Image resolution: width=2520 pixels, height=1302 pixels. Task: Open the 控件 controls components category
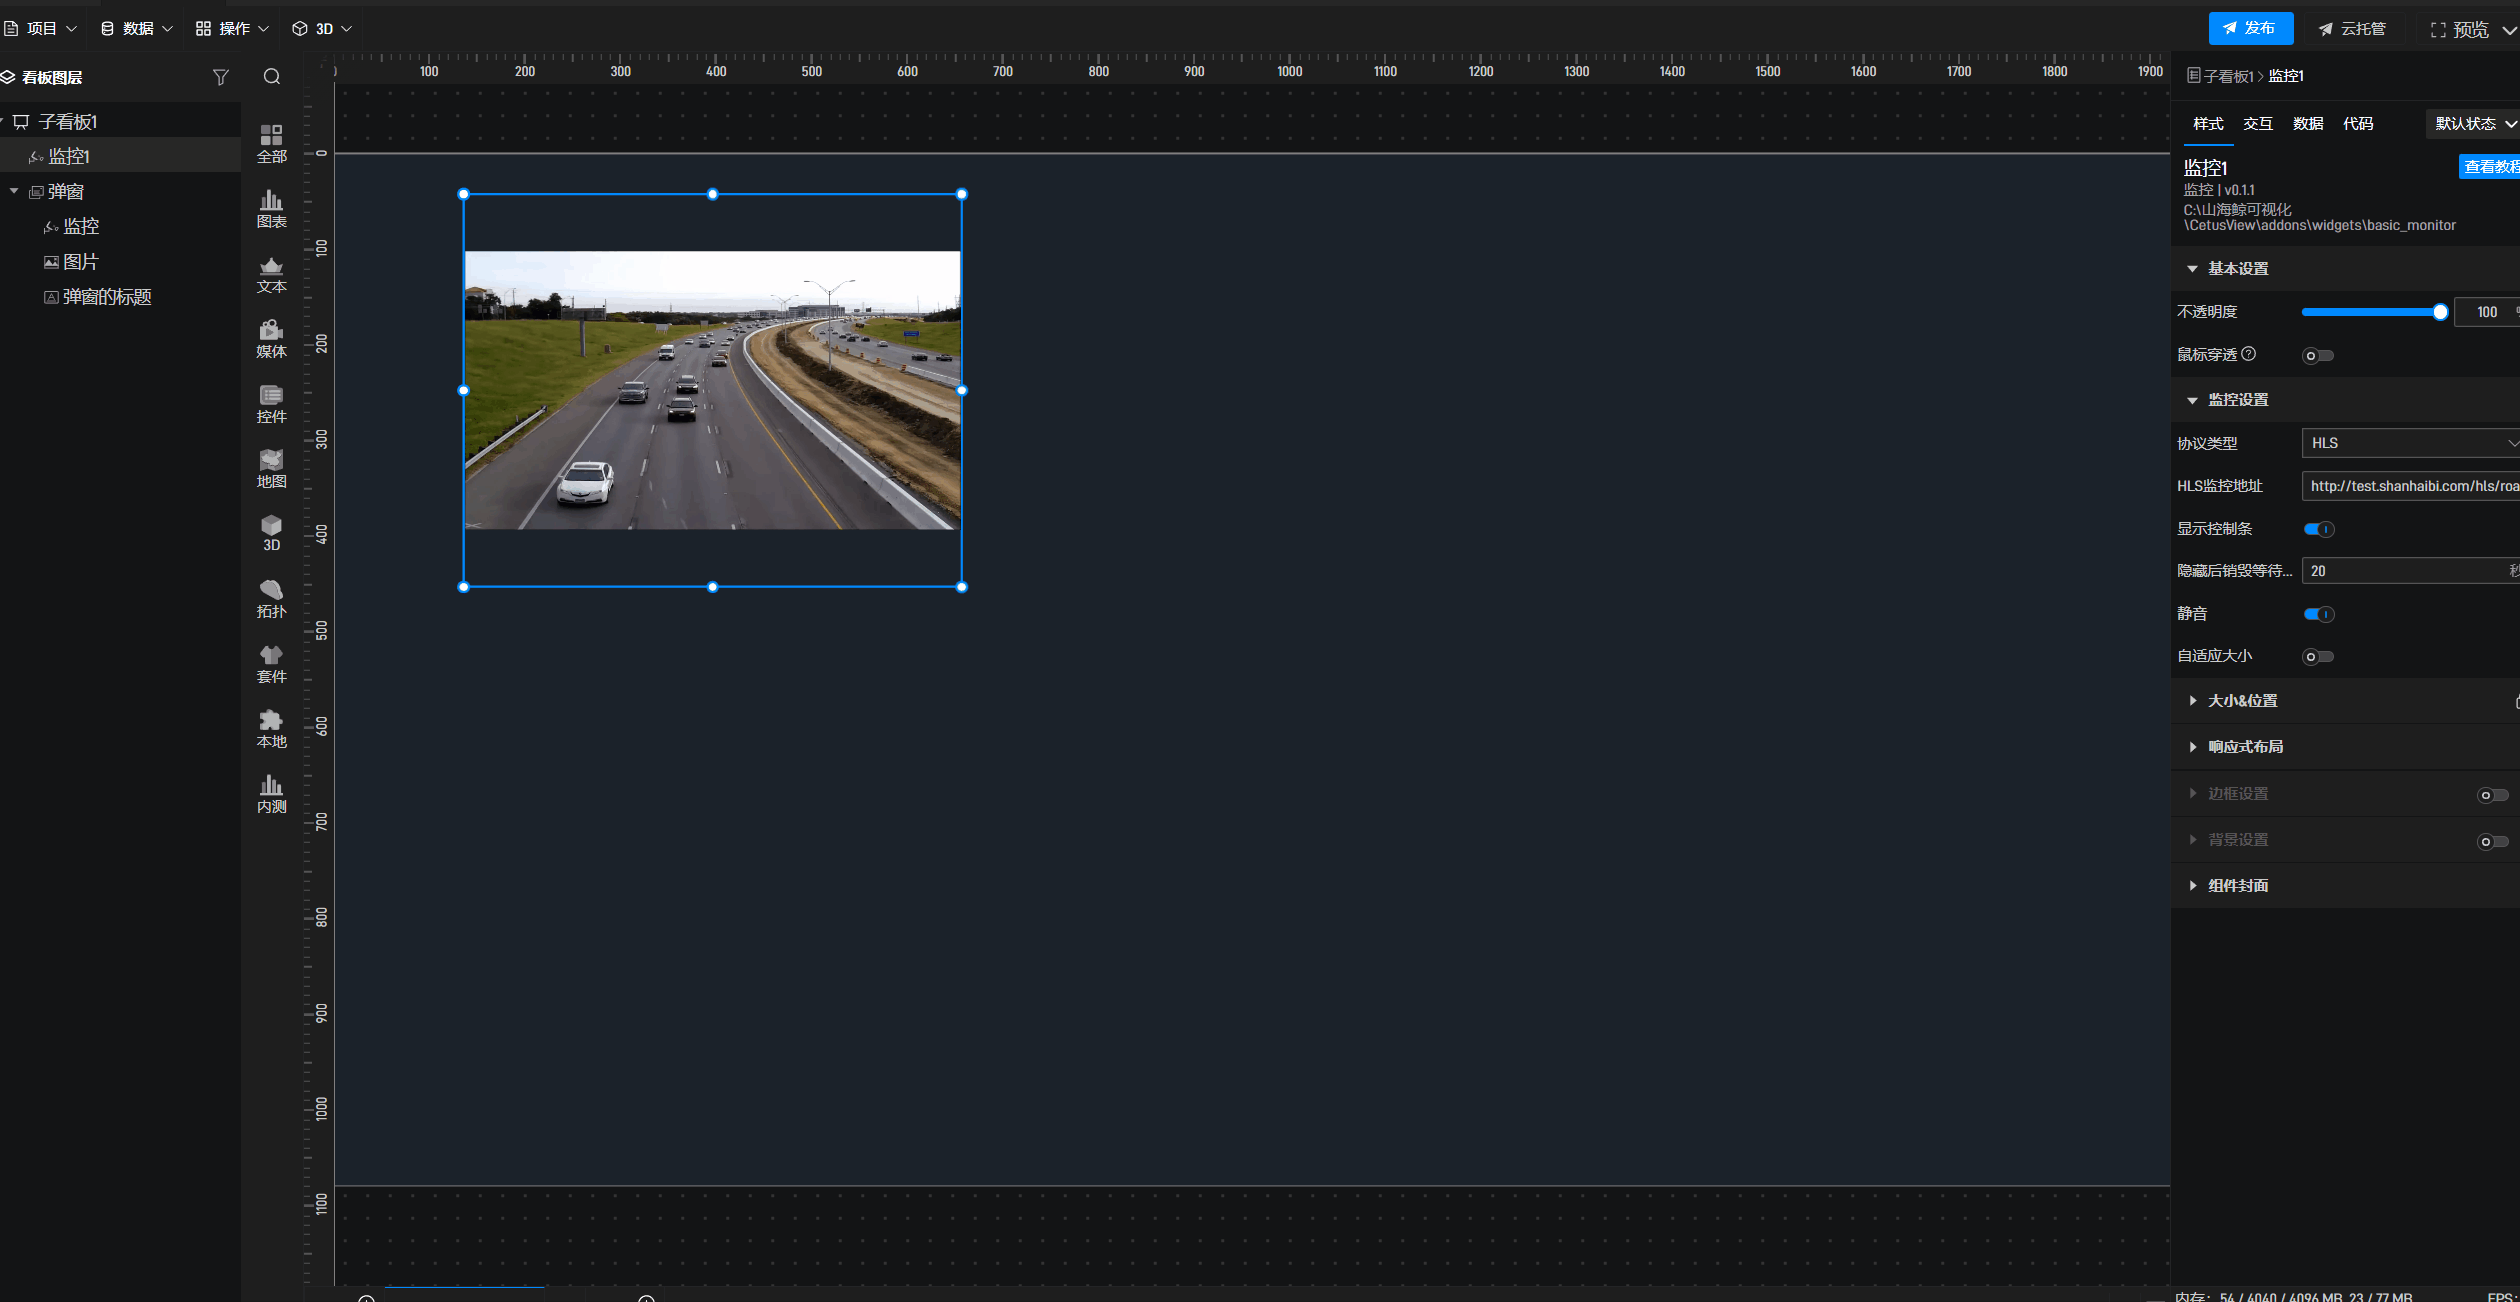click(271, 403)
